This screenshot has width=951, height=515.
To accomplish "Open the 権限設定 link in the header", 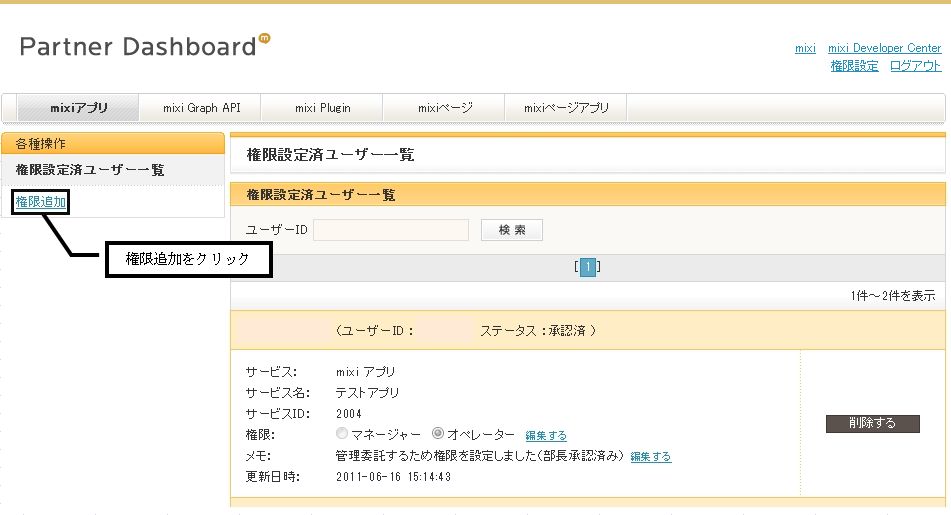I will pos(854,66).
